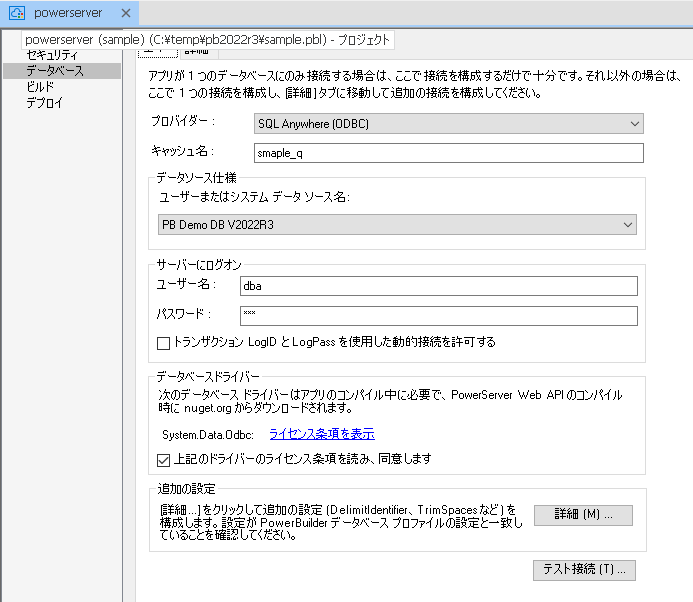Click the データソース仕様 group heading
Viewport: 693px width, 602px height.
[x=196, y=178]
